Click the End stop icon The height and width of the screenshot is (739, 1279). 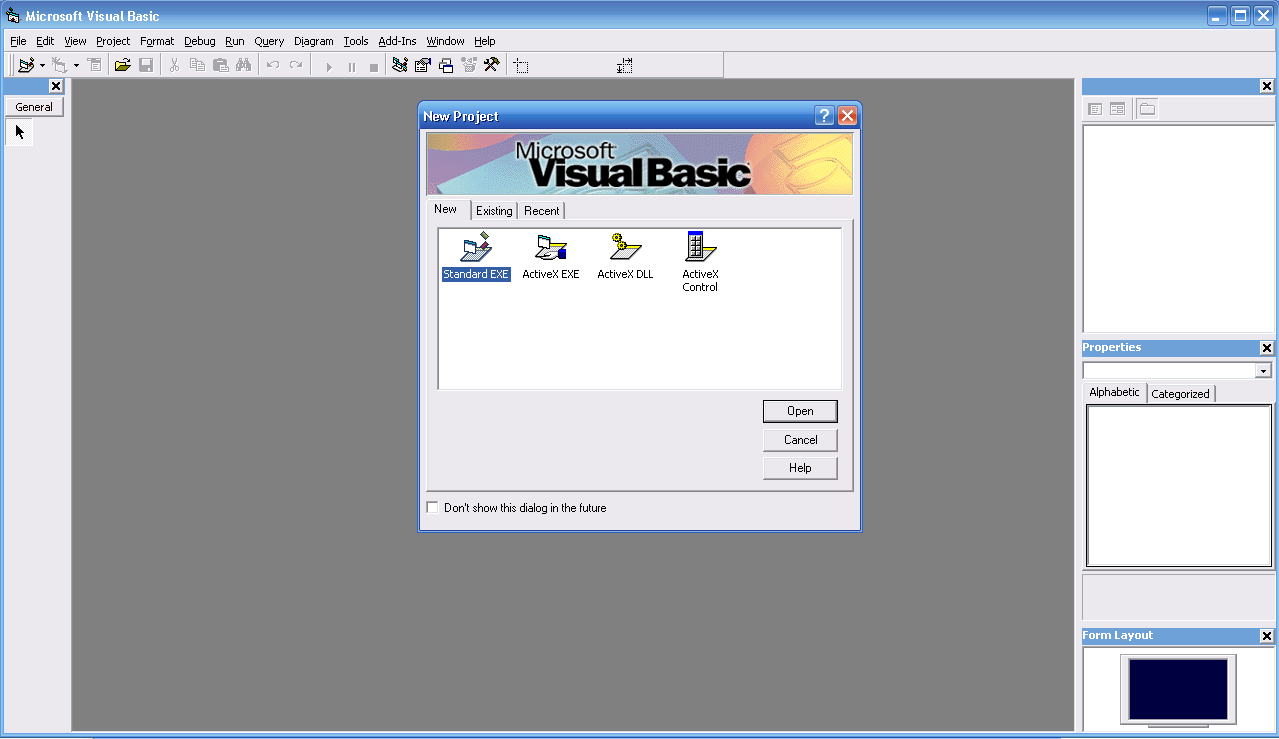[374, 66]
